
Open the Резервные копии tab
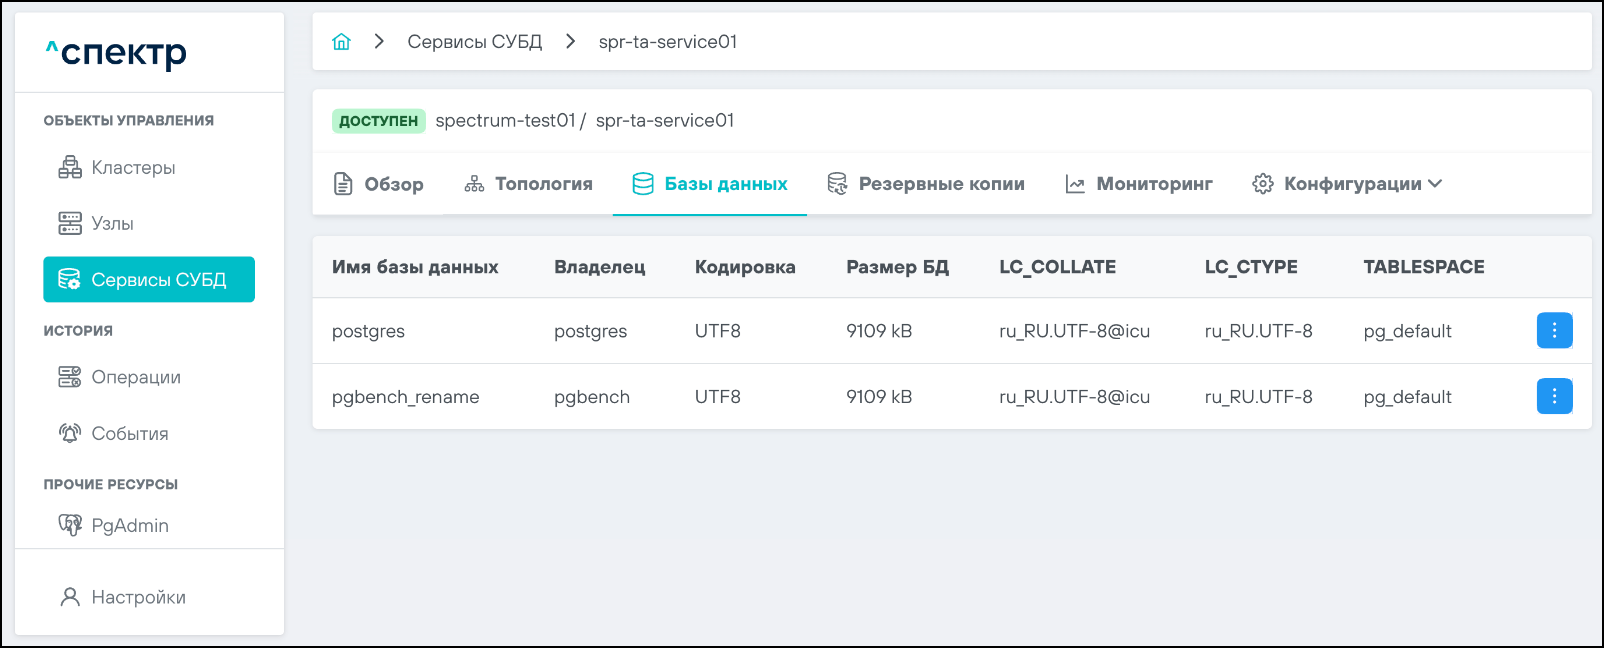pyautogui.click(x=926, y=184)
